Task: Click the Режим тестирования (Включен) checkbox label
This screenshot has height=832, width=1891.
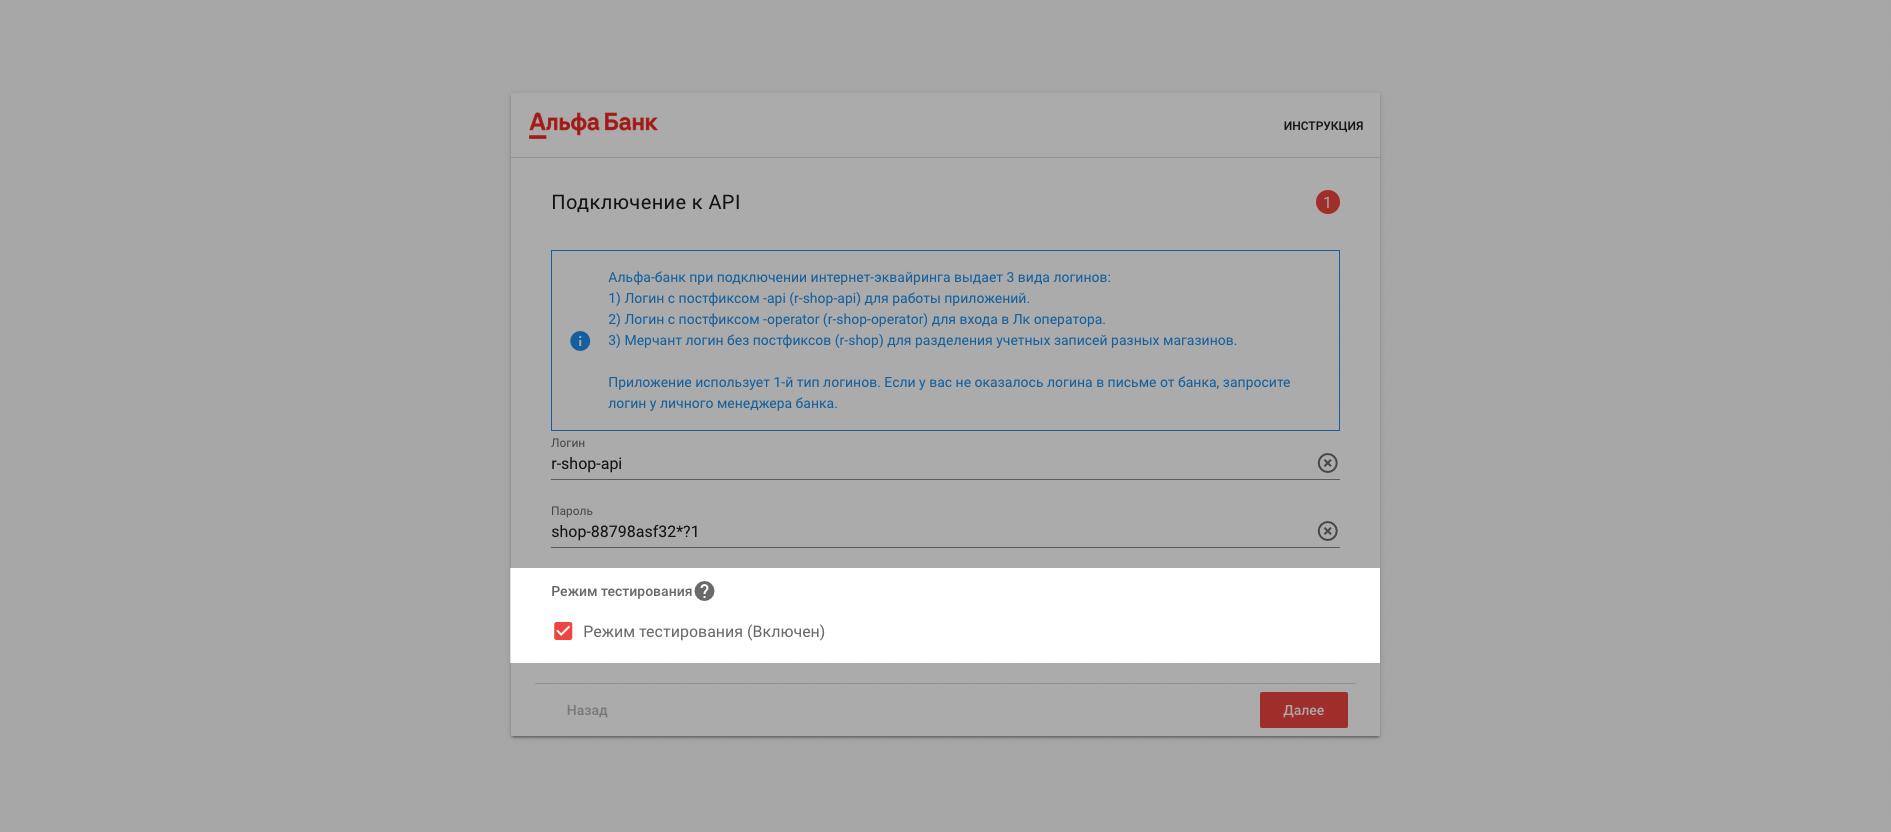Action: [x=704, y=632]
